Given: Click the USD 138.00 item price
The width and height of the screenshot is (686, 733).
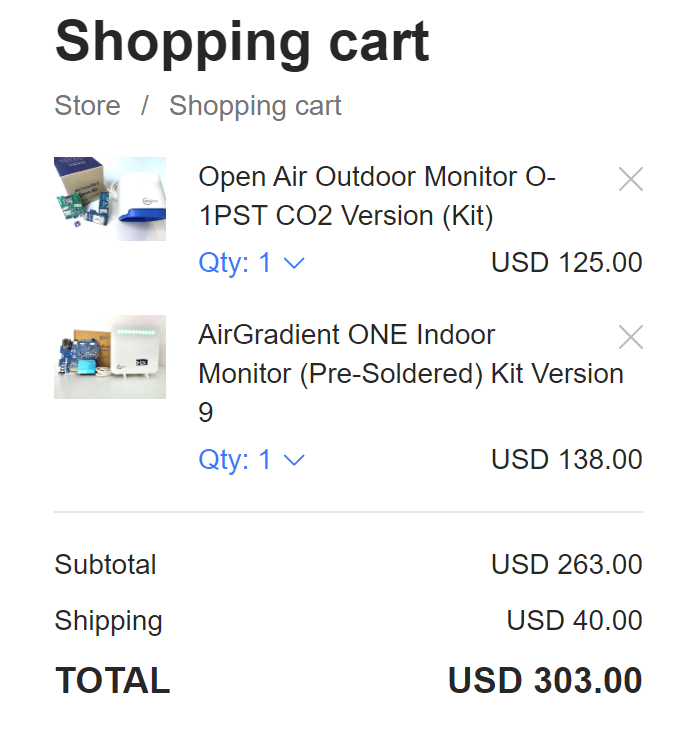Looking at the screenshot, I should pos(567,460).
